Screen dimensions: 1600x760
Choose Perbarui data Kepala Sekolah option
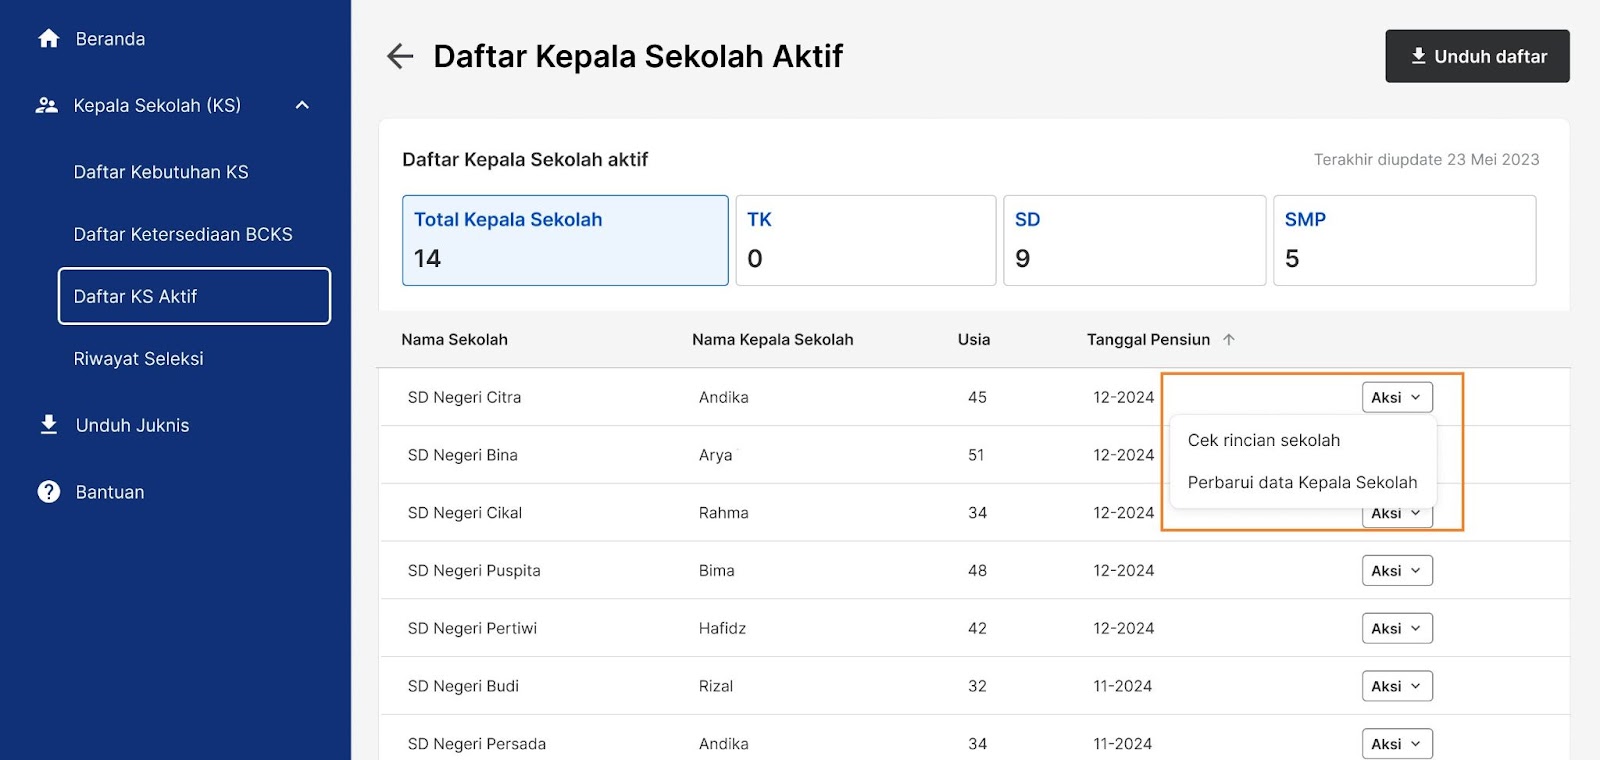click(1302, 482)
